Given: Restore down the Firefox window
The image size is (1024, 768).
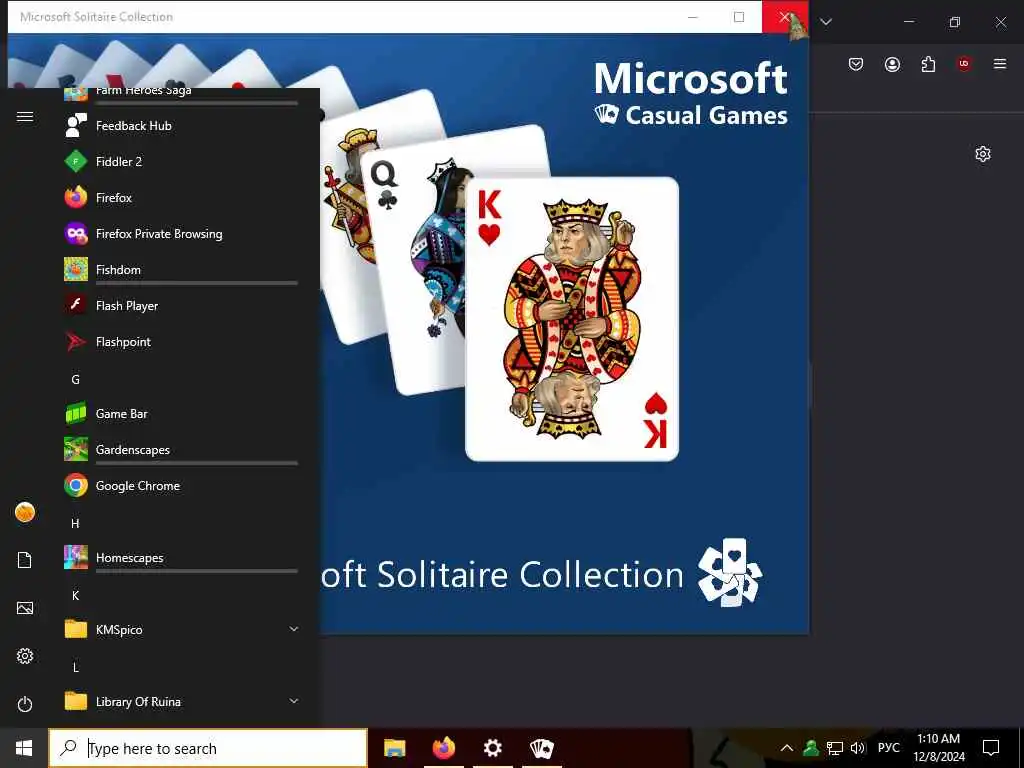Looking at the screenshot, I should 955,22.
